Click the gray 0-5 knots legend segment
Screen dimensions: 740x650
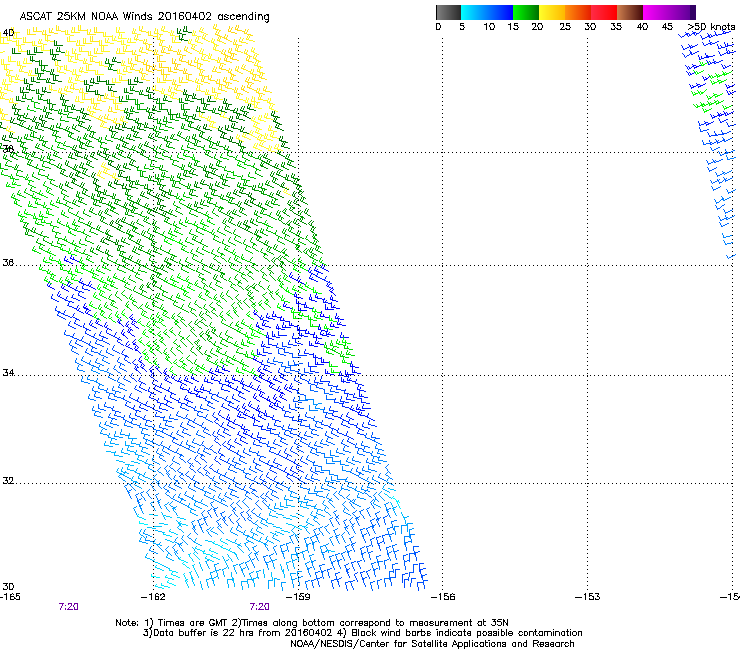pyautogui.click(x=448, y=12)
